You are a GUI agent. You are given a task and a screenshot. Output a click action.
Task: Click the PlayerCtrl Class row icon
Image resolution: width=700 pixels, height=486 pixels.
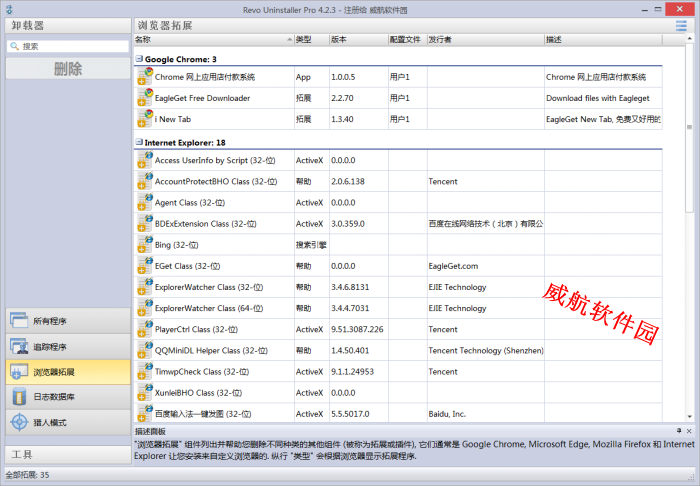tap(145, 329)
